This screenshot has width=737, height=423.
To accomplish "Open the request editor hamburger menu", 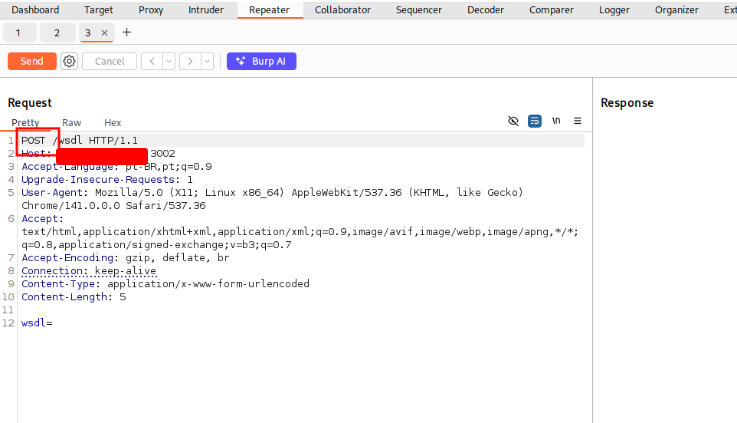I will point(577,121).
